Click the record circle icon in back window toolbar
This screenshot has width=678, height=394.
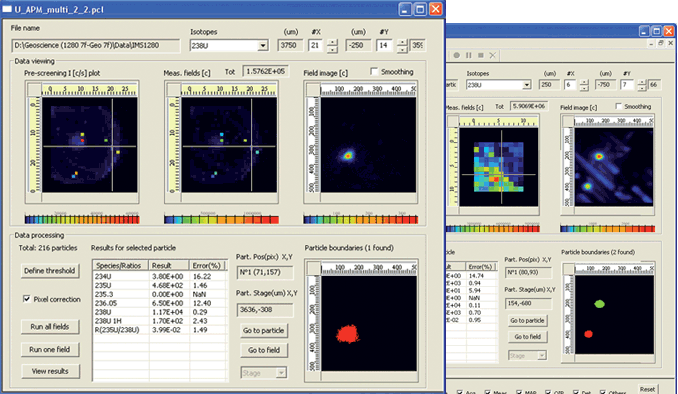[x=457, y=55]
